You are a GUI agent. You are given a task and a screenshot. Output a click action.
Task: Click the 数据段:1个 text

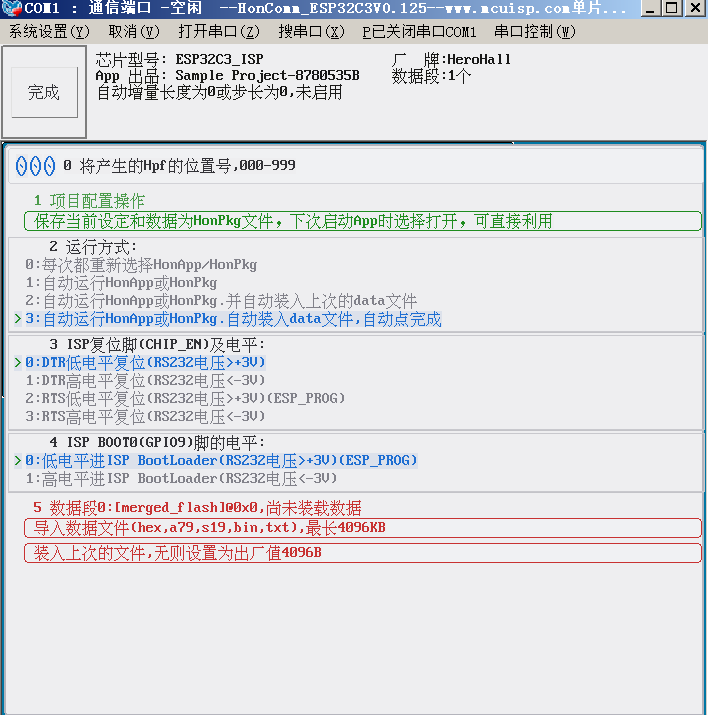[431, 76]
